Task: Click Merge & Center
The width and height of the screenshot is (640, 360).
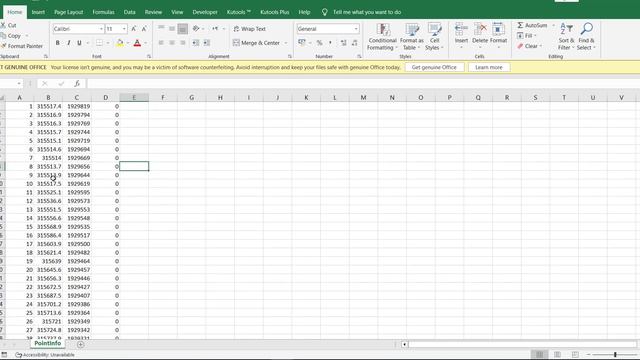Action: coord(256,43)
